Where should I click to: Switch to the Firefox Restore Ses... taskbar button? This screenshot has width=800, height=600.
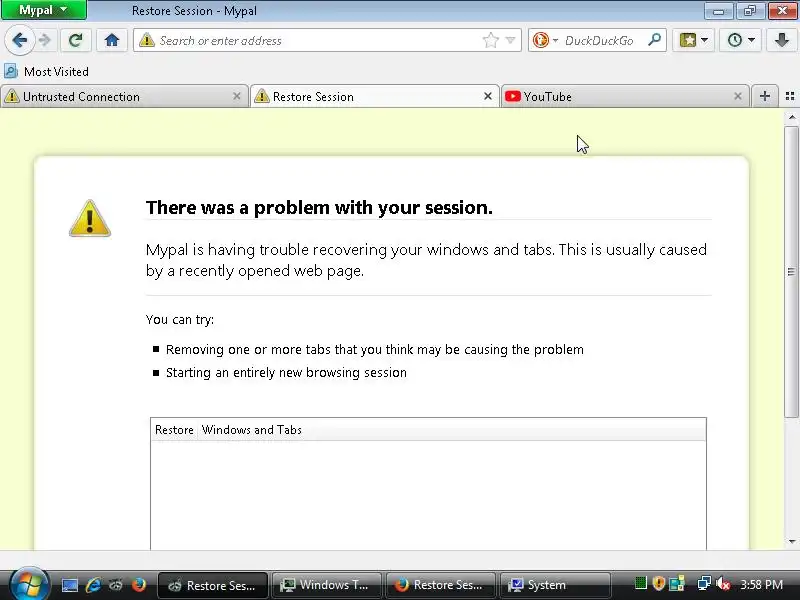(x=440, y=585)
